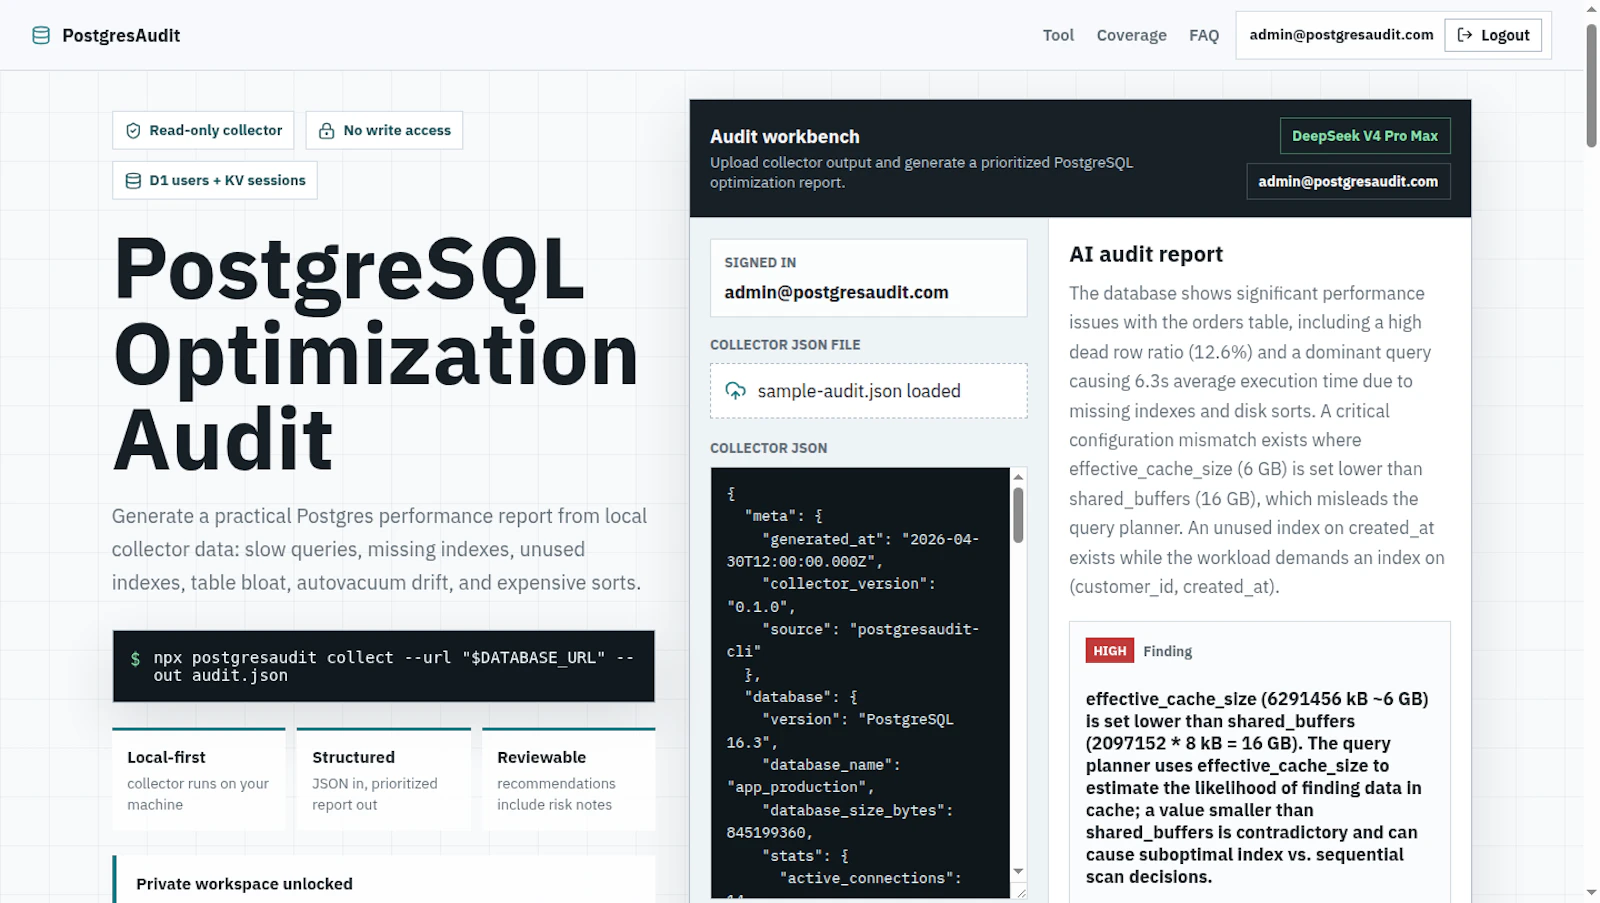The image size is (1600, 903).
Task: Click the sample-audit.json loaded upload field
Action: pos(868,391)
